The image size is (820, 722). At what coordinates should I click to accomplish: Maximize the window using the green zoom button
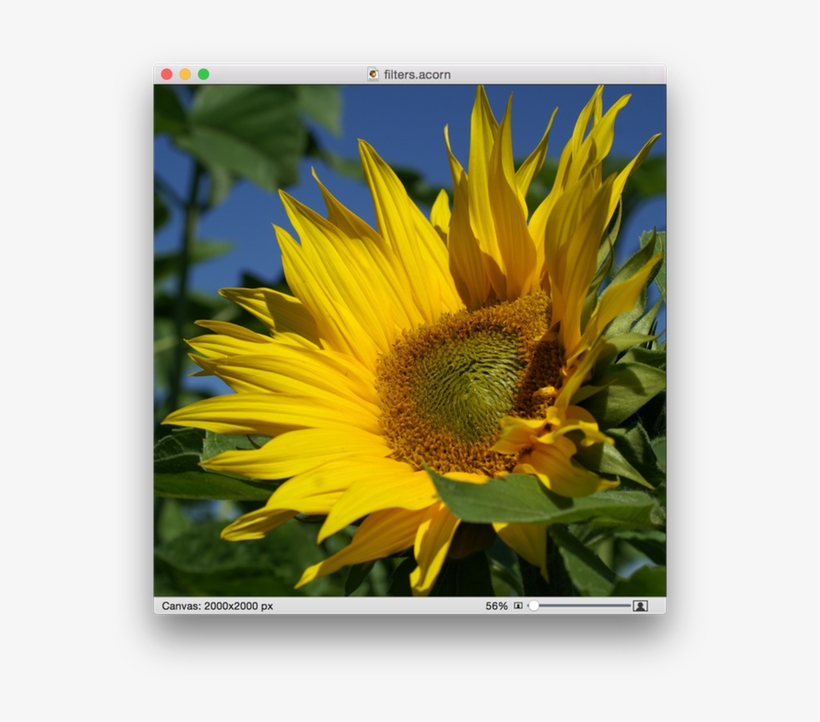click(x=203, y=73)
